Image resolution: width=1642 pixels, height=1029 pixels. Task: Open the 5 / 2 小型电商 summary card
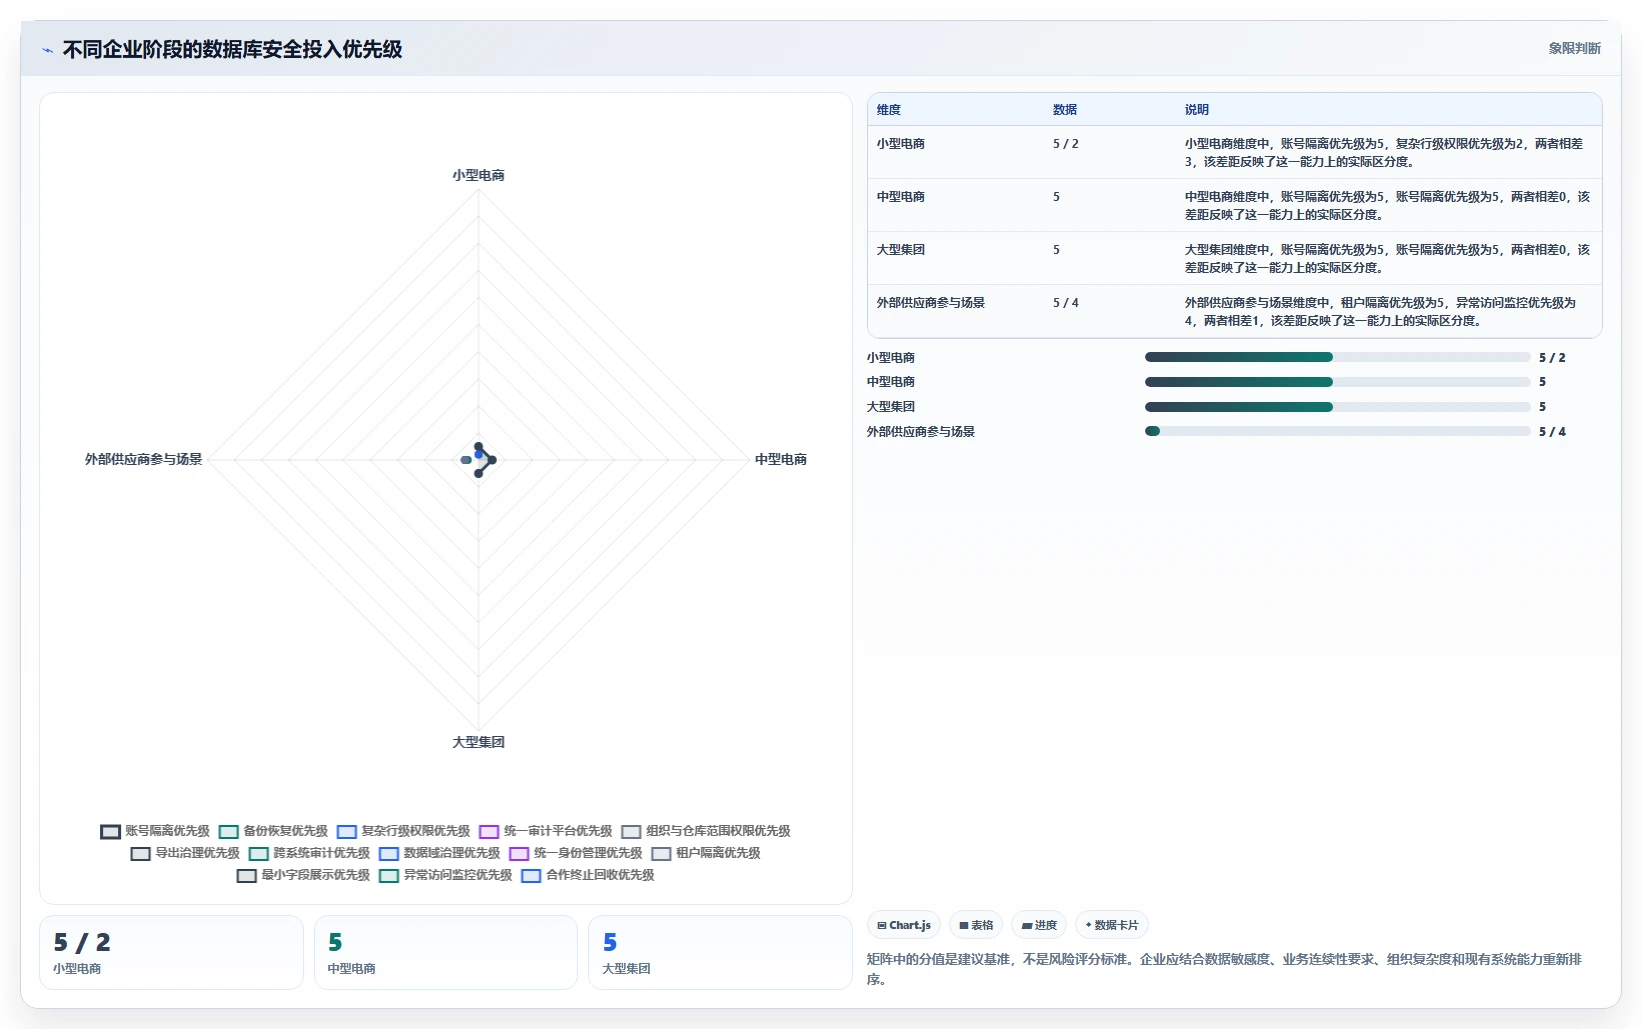pyautogui.click(x=171, y=953)
